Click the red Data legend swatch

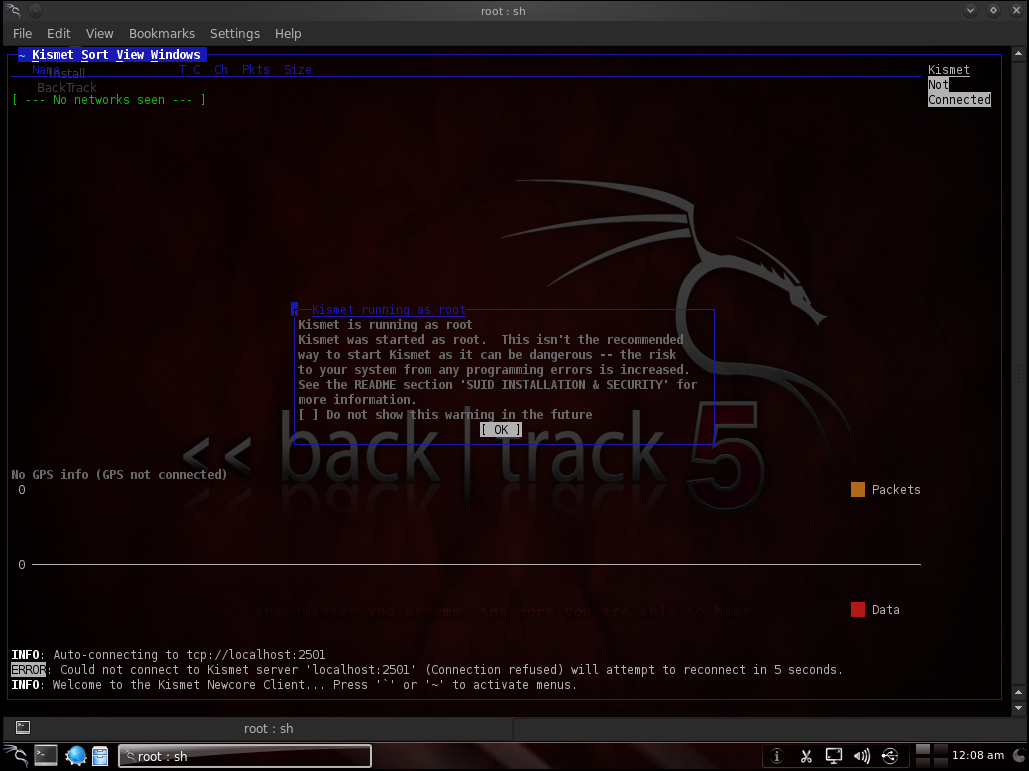click(858, 610)
